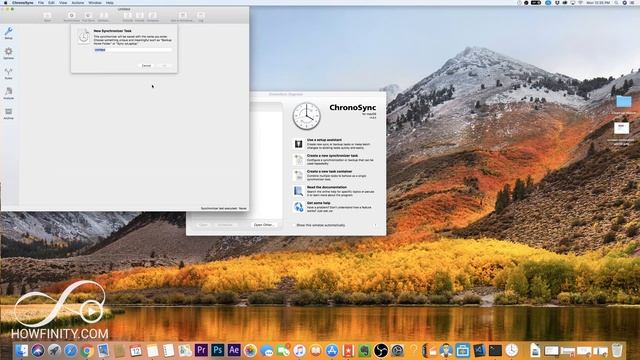640x360 pixels.
Task: Open the Actions menu
Action: (x=78, y=2)
